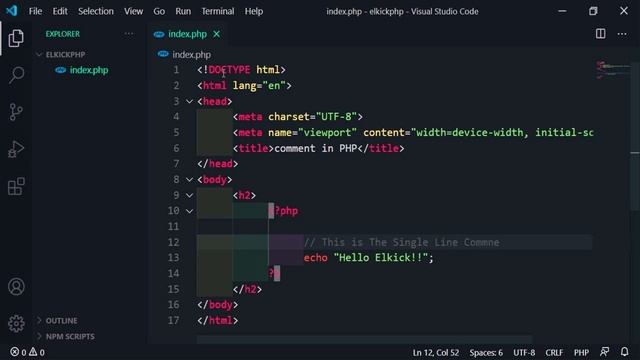The width and height of the screenshot is (640, 360).
Task: Open the Run menu
Action: pyautogui.click(x=183, y=11)
